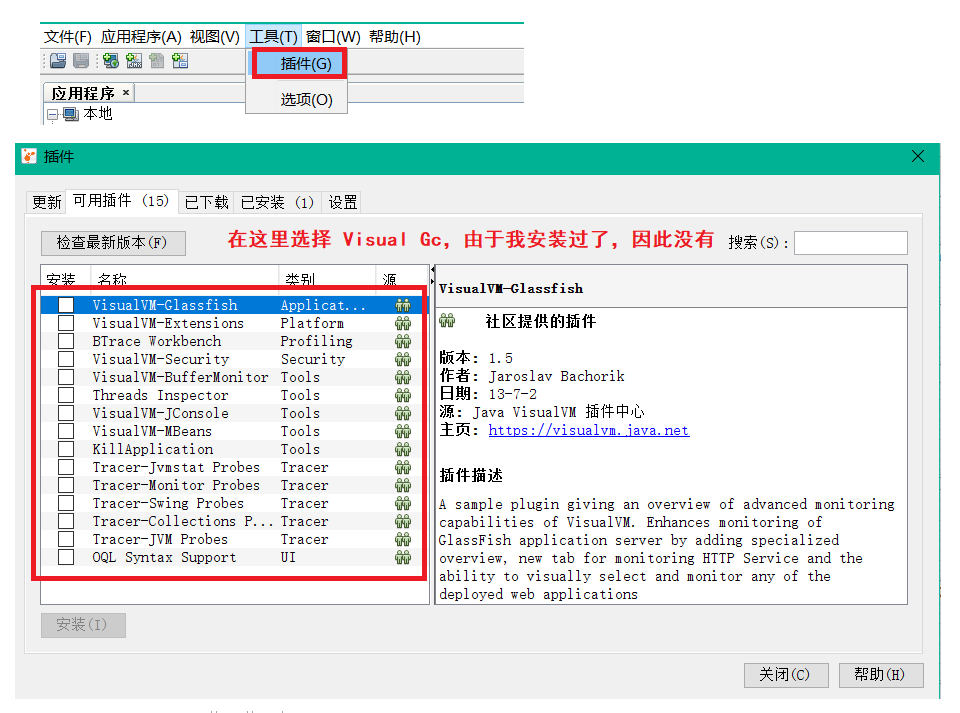Open the 应用程序(A) menu
960x713 pixels.
pyautogui.click(x=141, y=37)
